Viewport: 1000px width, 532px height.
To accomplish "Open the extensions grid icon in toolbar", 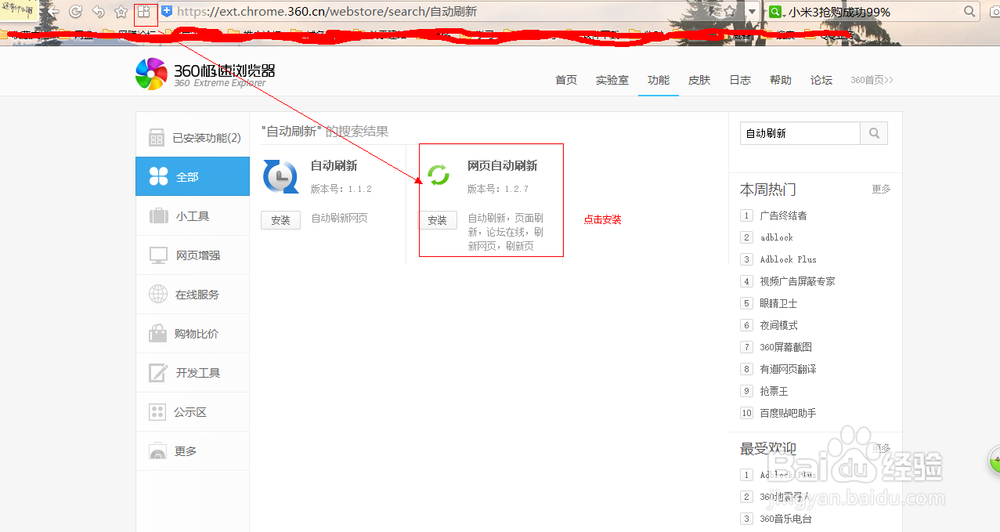I will point(144,12).
